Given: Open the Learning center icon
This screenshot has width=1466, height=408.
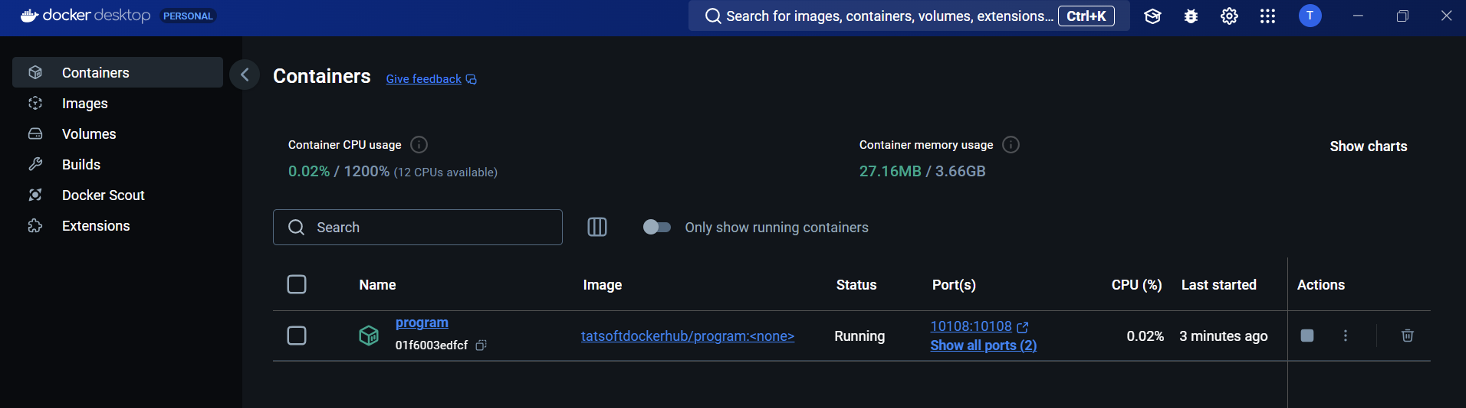Looking at the screenshot, I should (1152, 16).
